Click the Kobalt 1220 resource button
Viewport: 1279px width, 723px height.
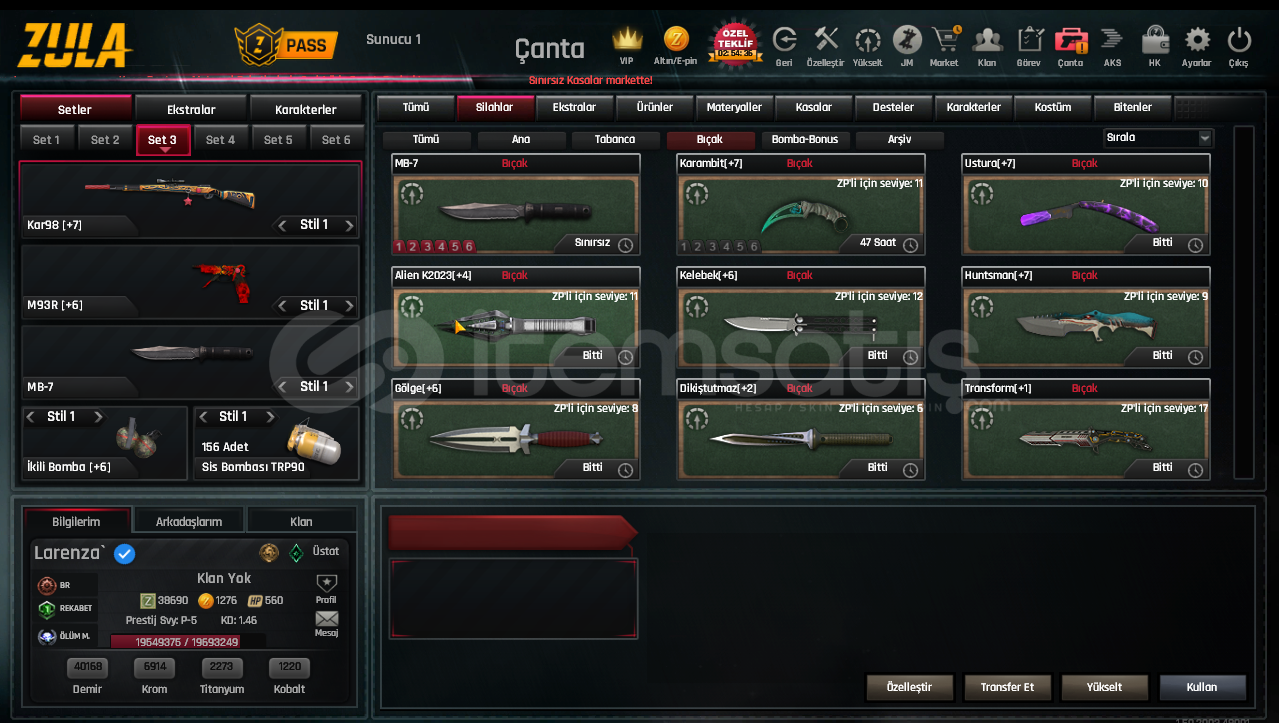(x=289, y=667)
